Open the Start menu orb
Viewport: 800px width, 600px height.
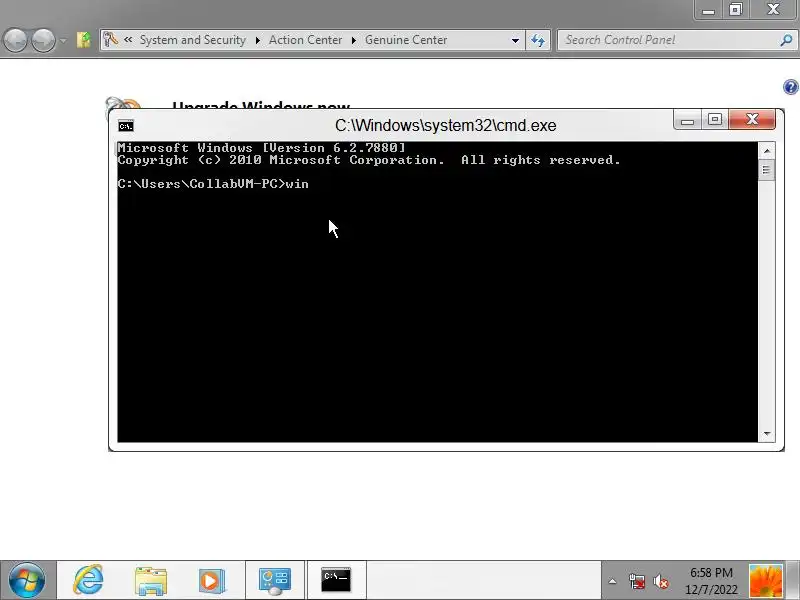tap(27, 580)
